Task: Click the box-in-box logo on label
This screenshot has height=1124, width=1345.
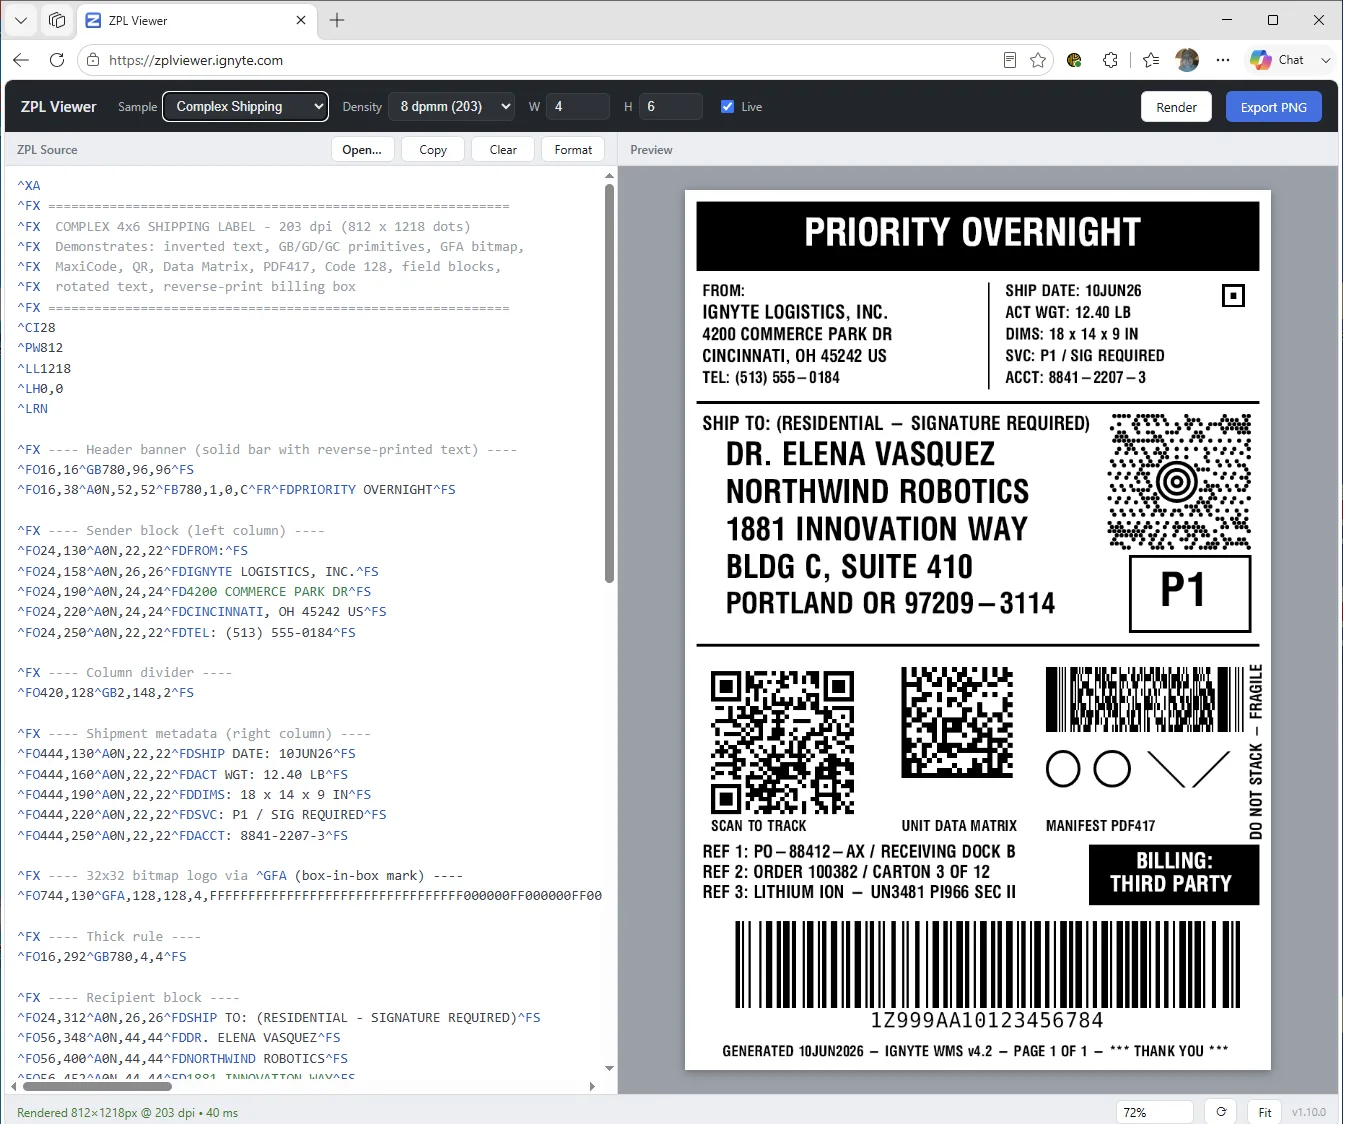Action: click(x=1233, y=296)
